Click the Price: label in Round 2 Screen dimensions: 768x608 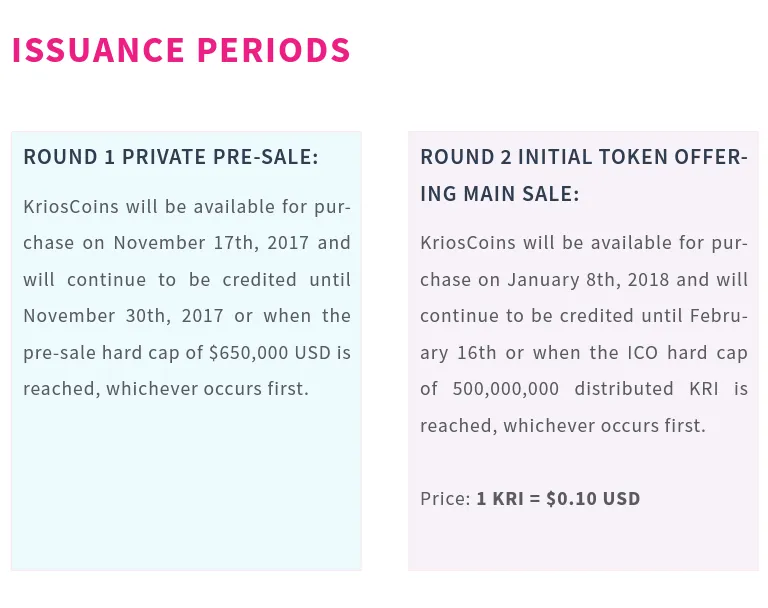coord(445,499)
